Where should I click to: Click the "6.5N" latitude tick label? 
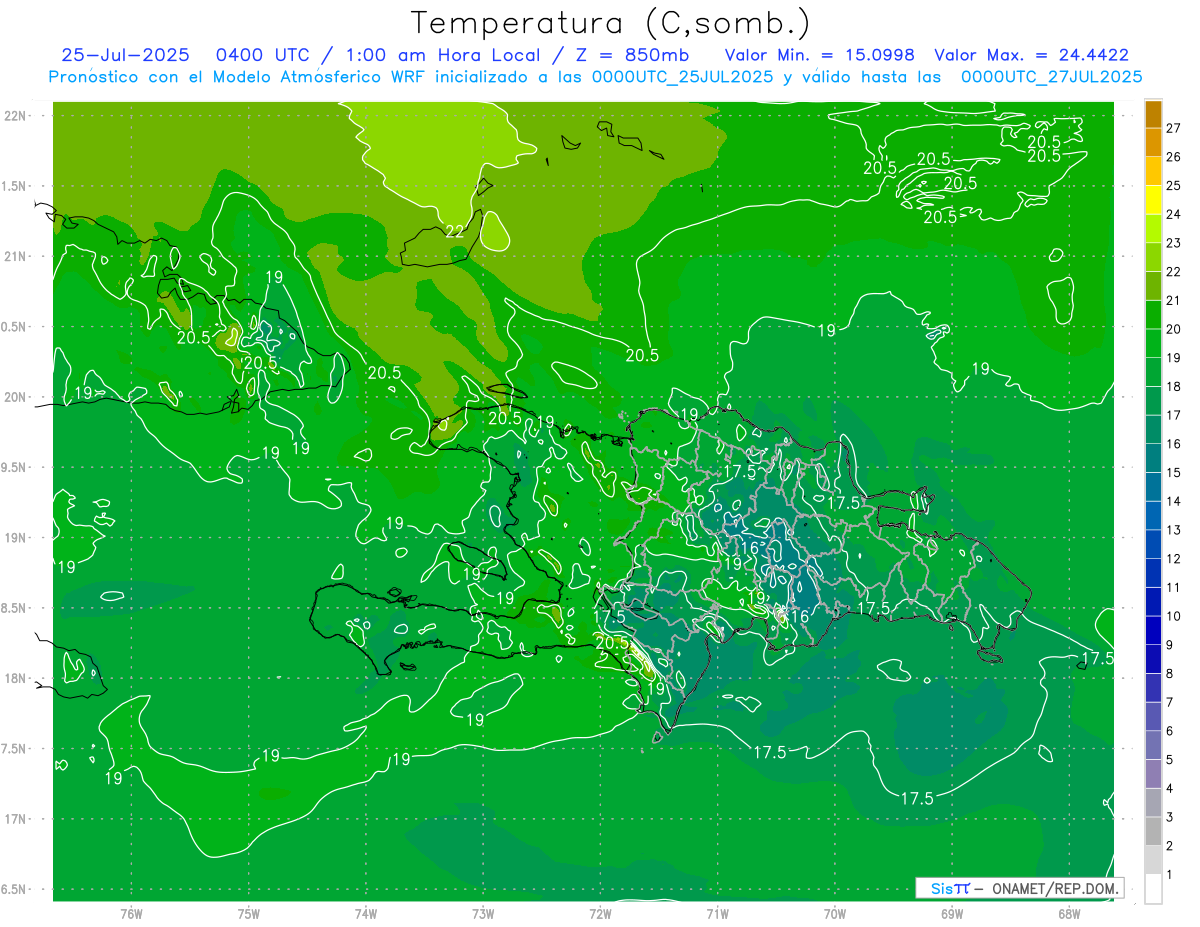(x=15, y=889)
